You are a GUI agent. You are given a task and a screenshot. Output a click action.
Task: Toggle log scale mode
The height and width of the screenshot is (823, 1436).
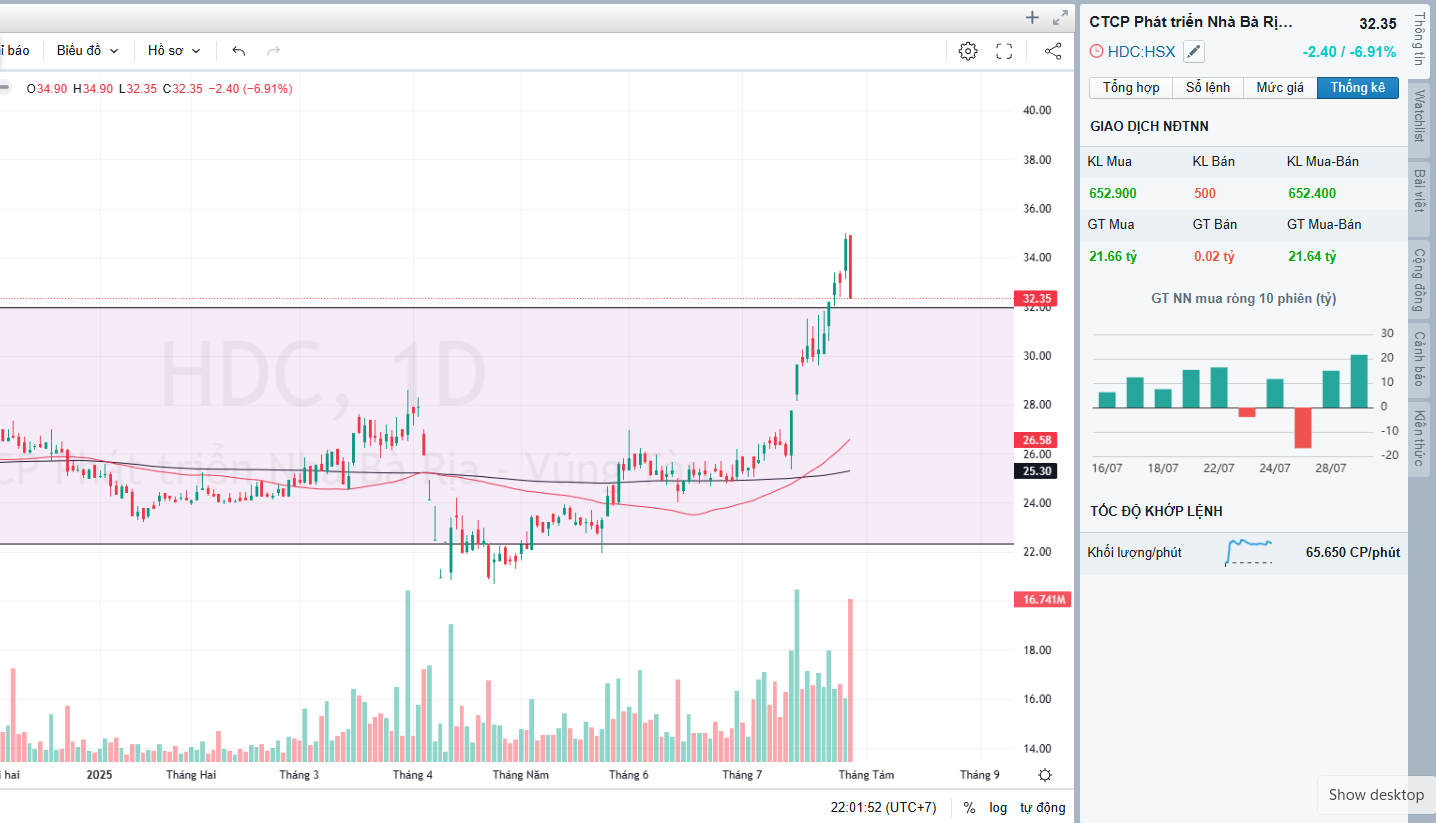point(998,808)
